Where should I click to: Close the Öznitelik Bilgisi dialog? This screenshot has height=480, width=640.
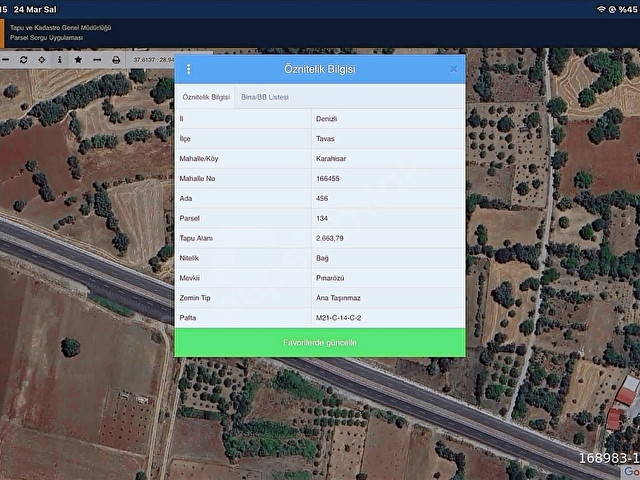coord(453,69)
